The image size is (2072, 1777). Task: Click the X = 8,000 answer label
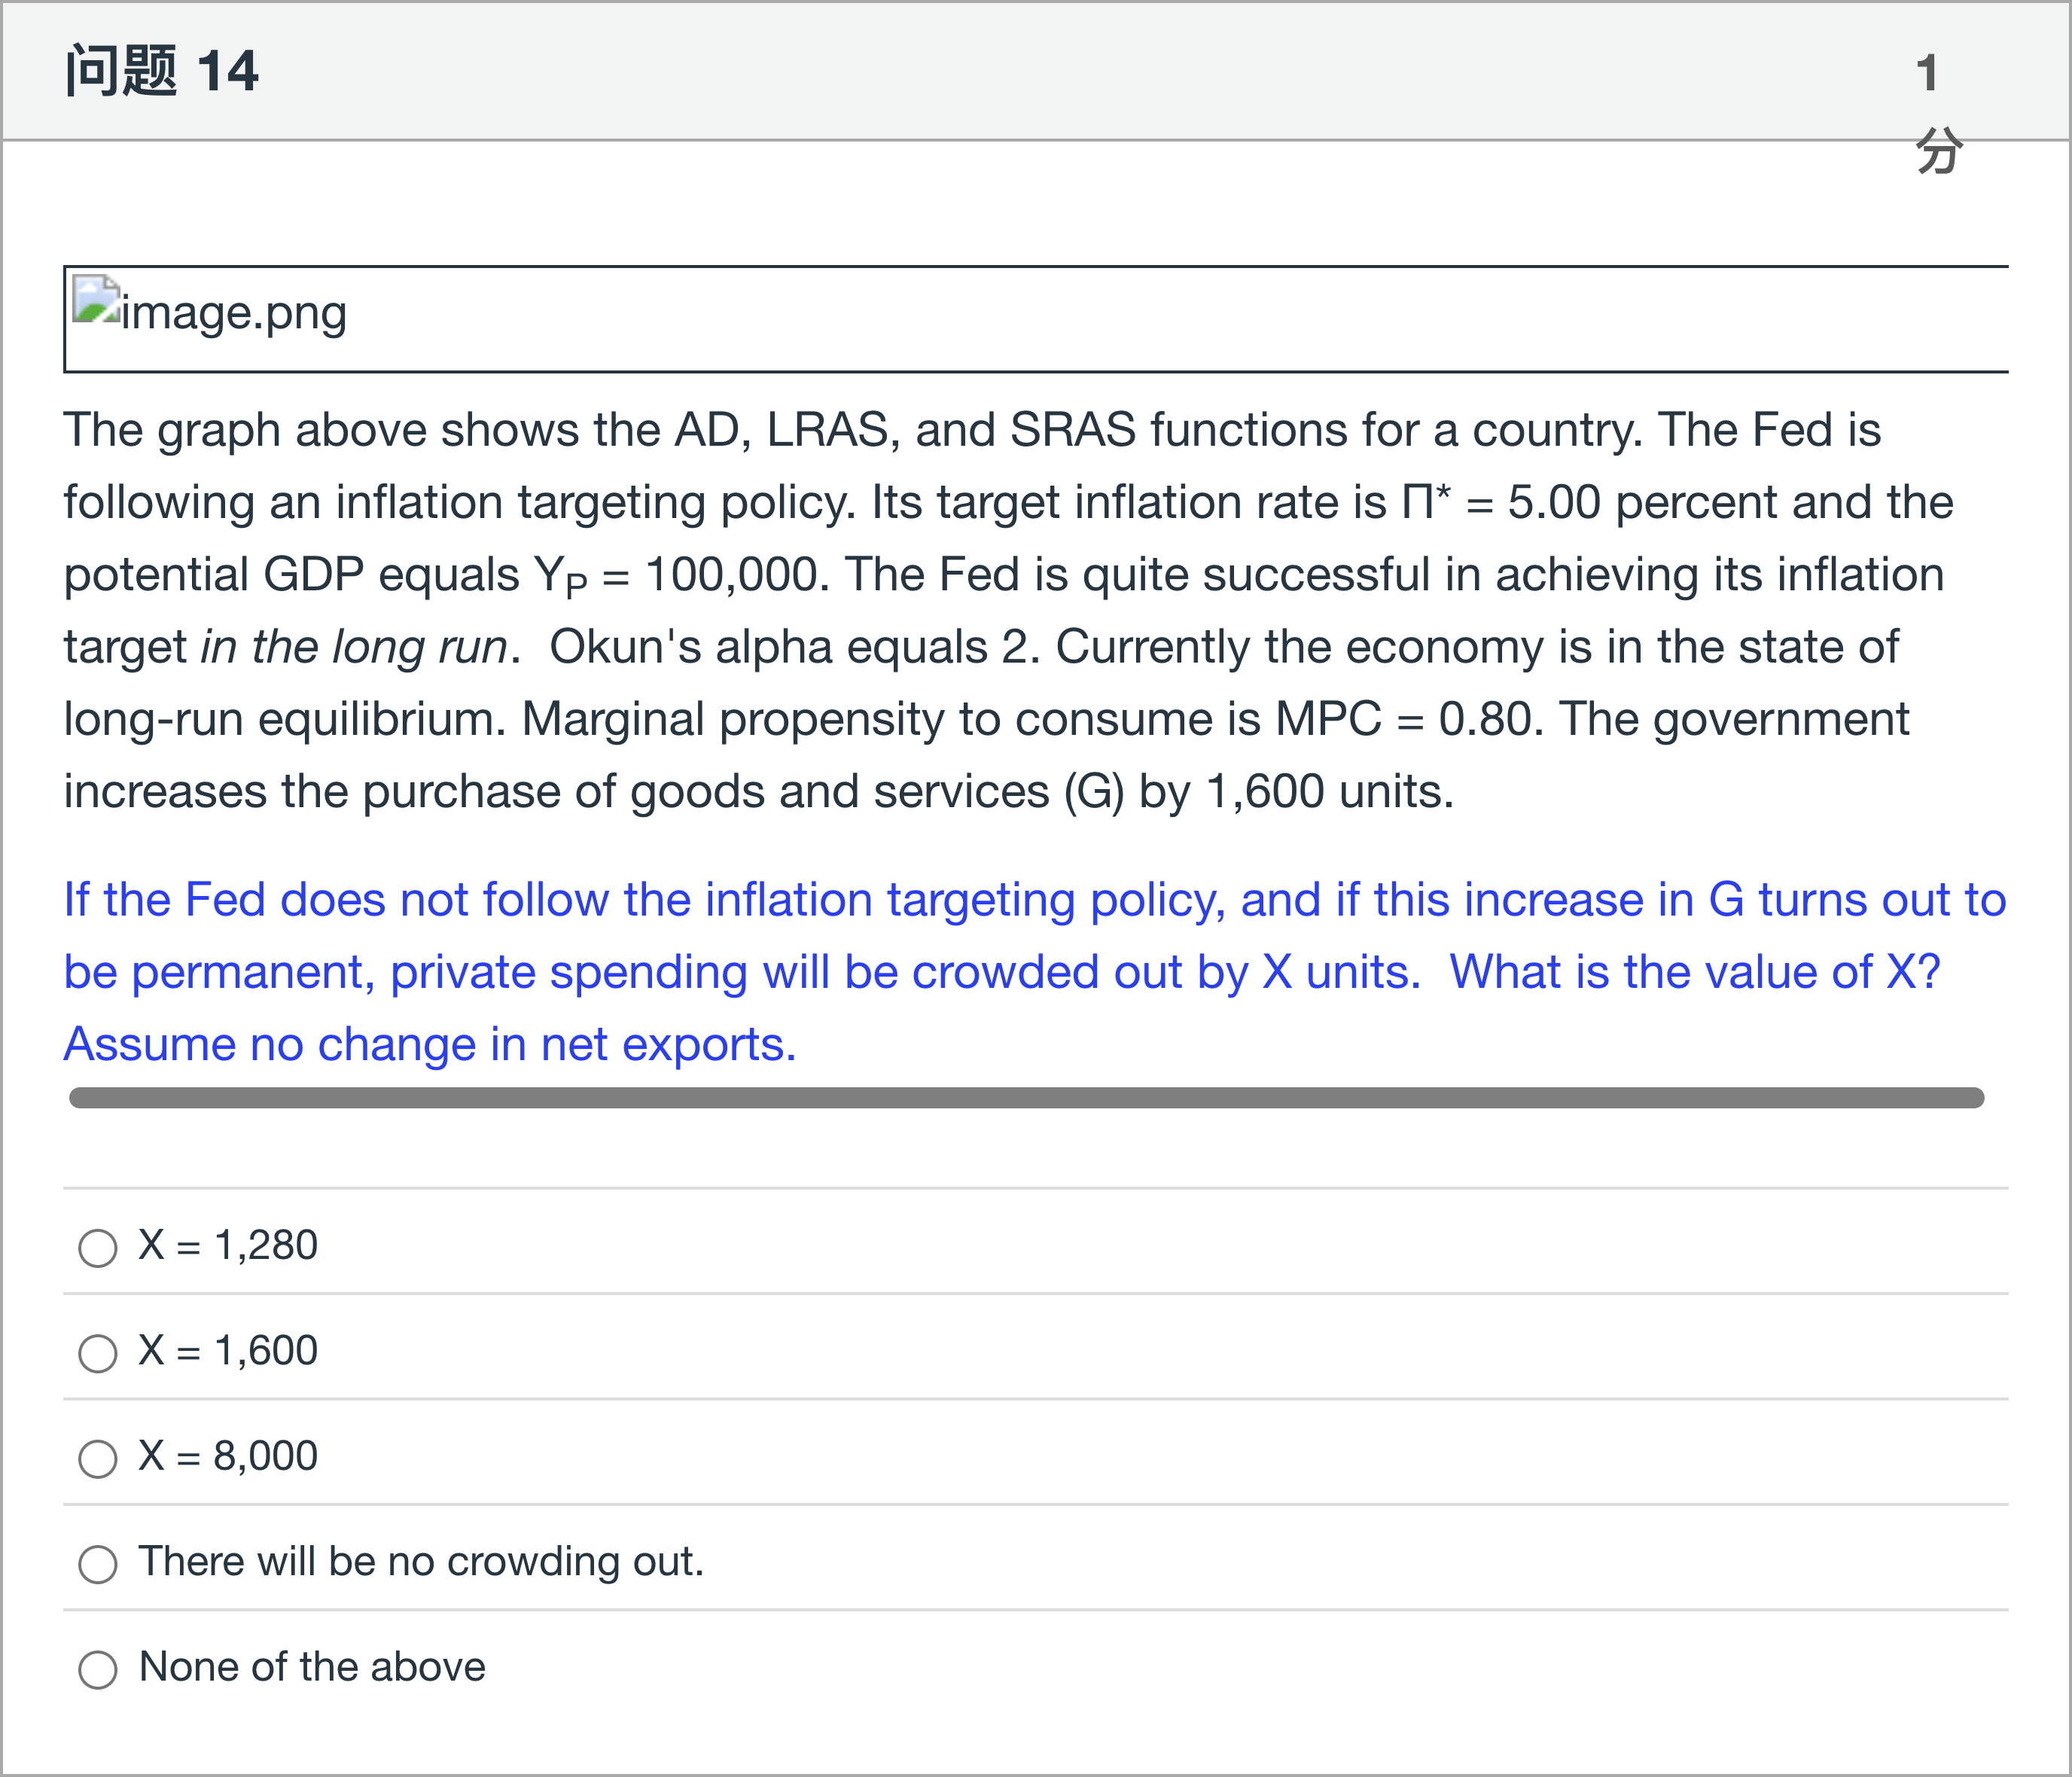tap(228, 1456)
